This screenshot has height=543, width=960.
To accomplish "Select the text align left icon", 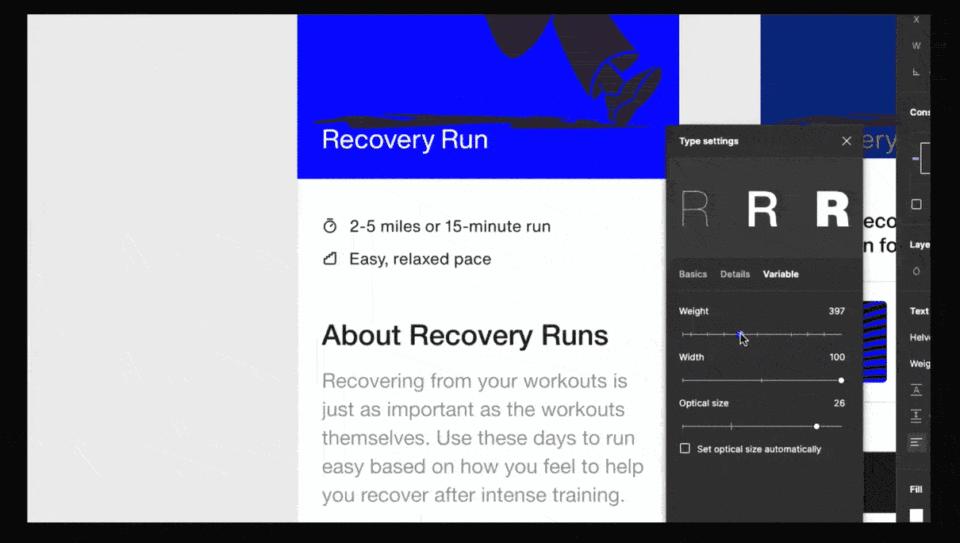I will [x=916, y=442].
